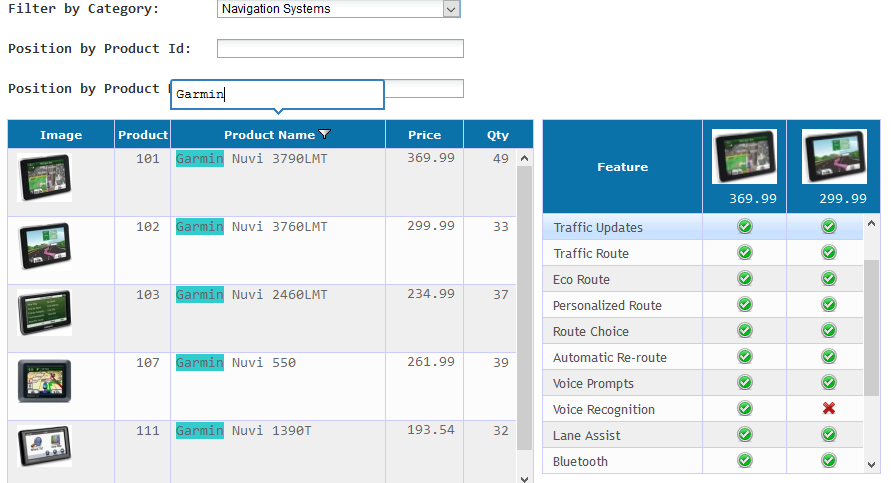Click the product grid vertical scrollbar thumb
This screenshot has width=891, height=483.
524,307
